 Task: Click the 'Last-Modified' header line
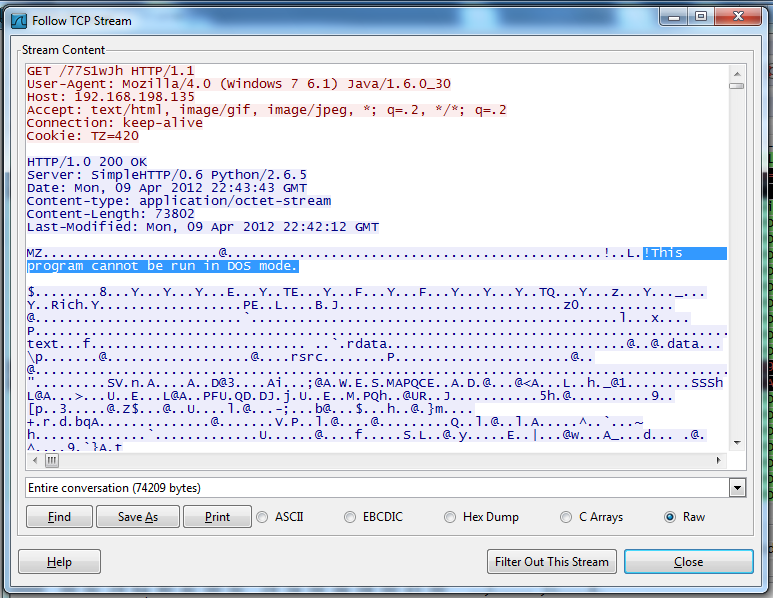click(x=203, y=227)
